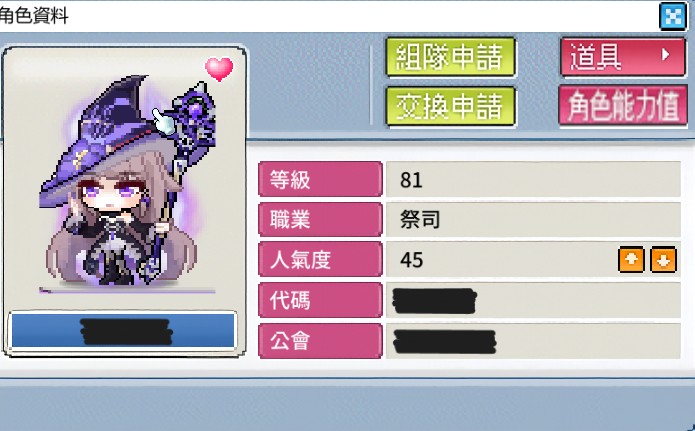The image size is (695, 431).
Task: Click the pink heart icon on portrait
Action: coord(219,69)
